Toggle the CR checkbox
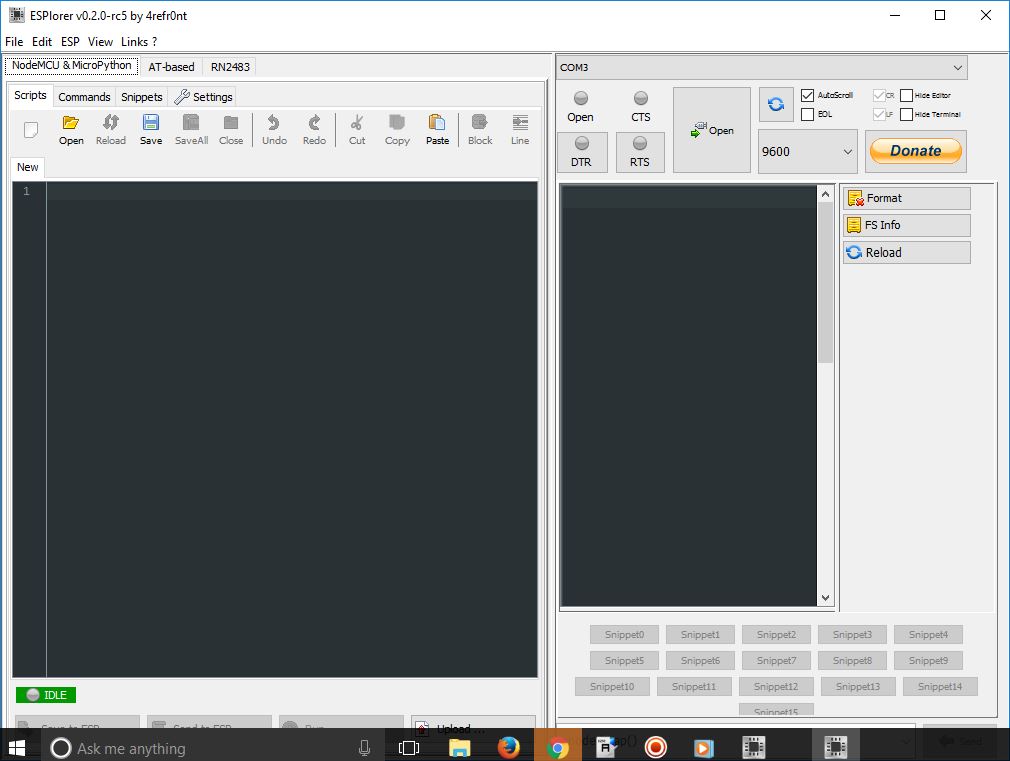This screenshot has height=761, width=1010. [879, 95]
